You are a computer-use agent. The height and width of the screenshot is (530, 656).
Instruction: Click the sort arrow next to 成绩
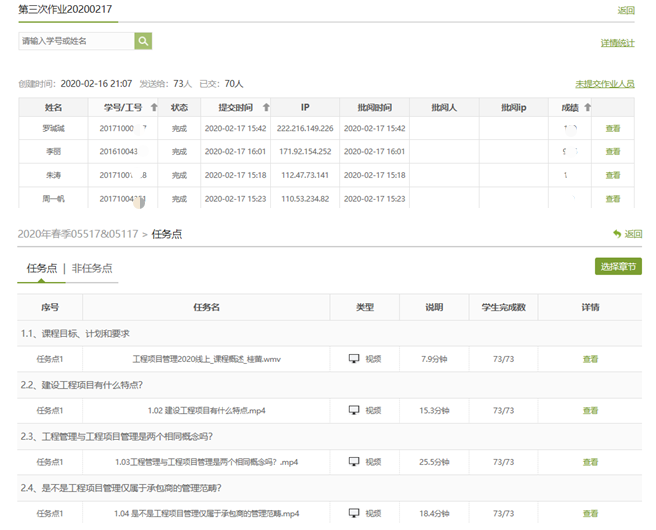(587, 107)
